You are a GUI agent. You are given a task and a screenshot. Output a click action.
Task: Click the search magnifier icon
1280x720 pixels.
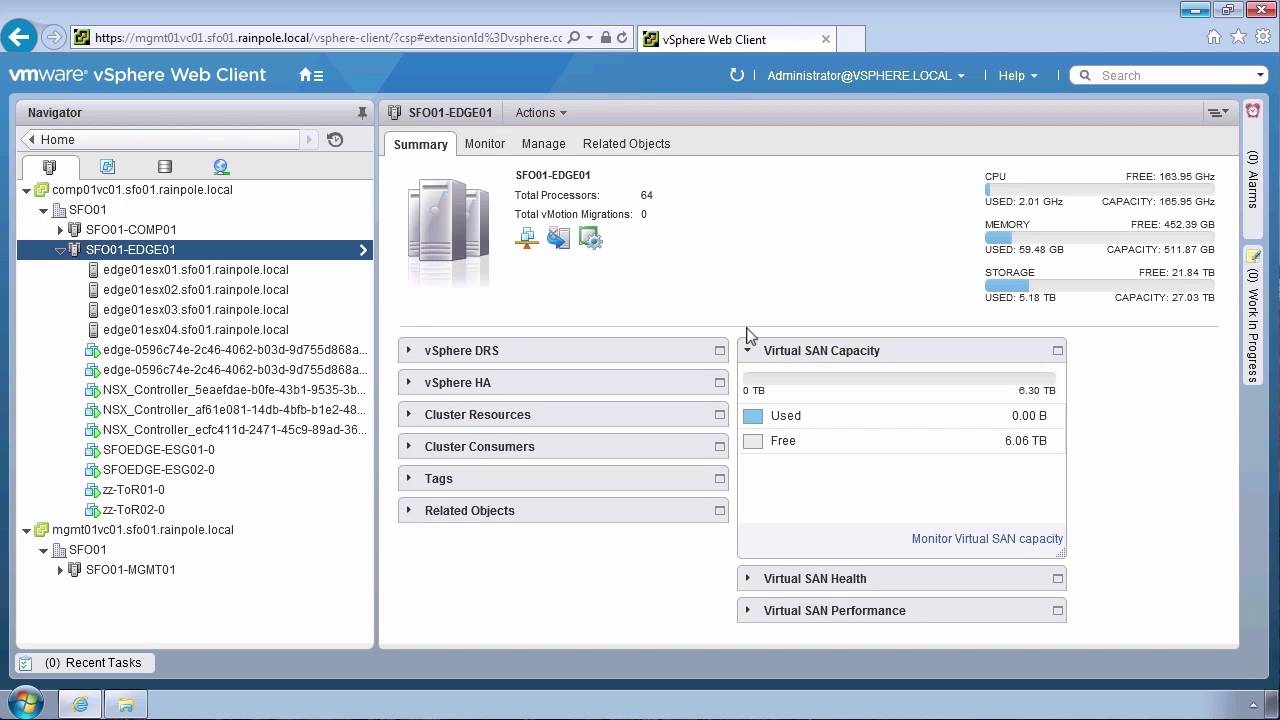click(1085, 75)
